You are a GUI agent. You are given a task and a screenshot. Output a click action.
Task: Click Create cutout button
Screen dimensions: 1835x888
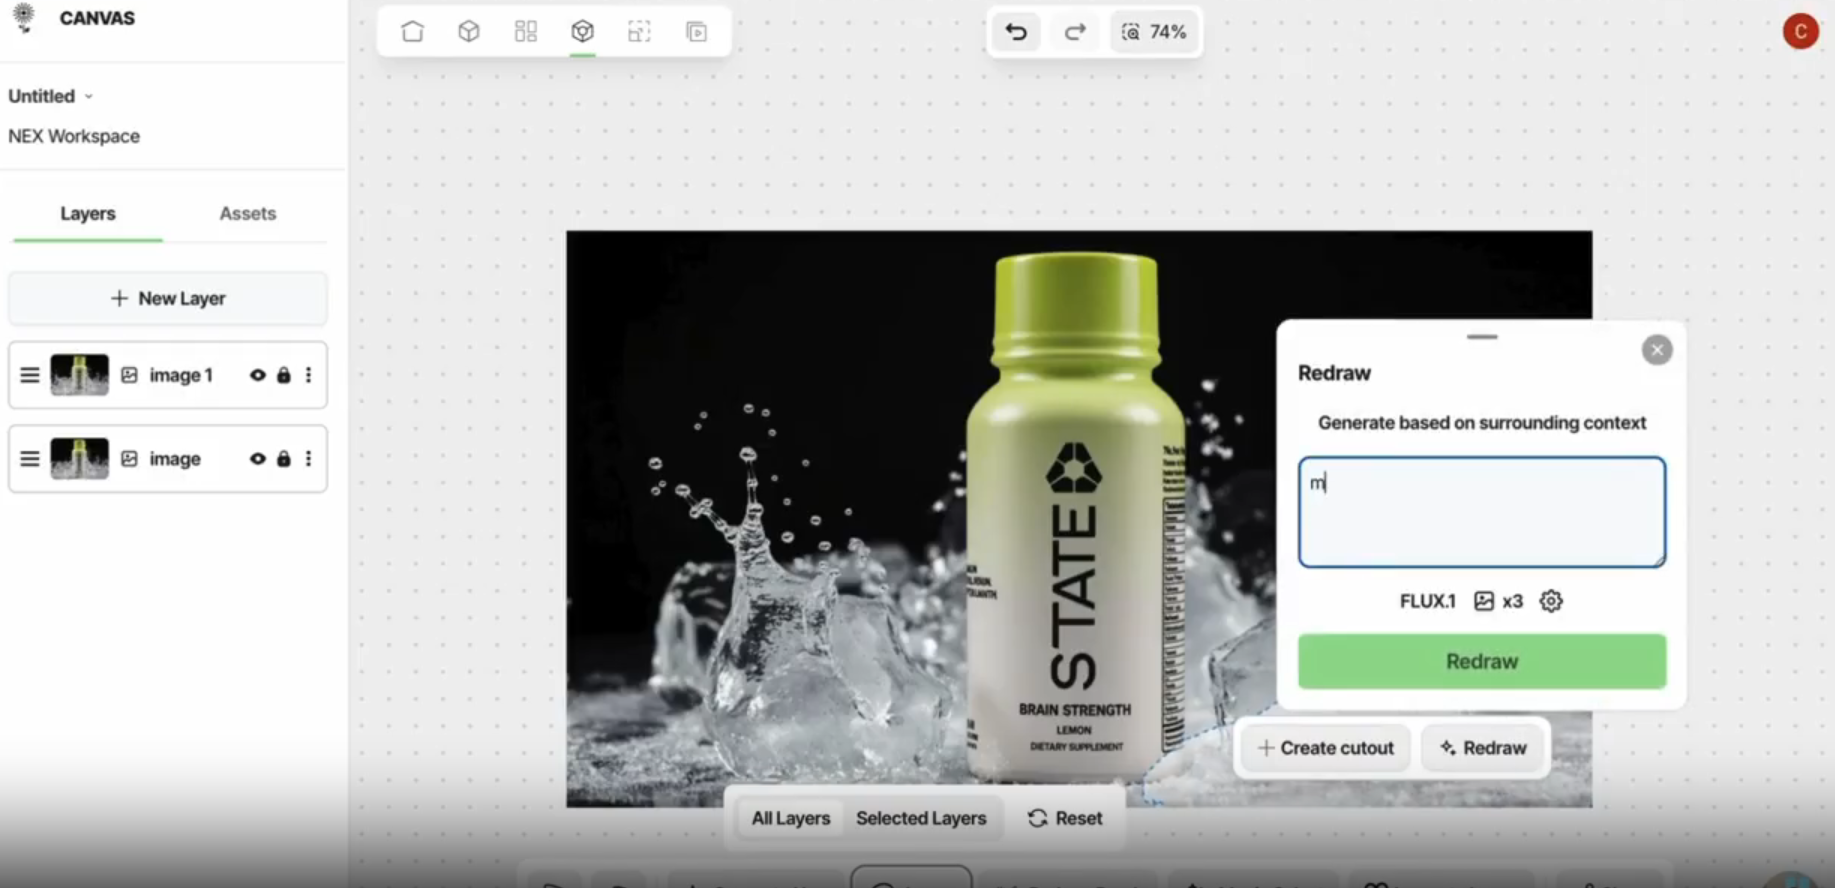(x=1326, y=748)
